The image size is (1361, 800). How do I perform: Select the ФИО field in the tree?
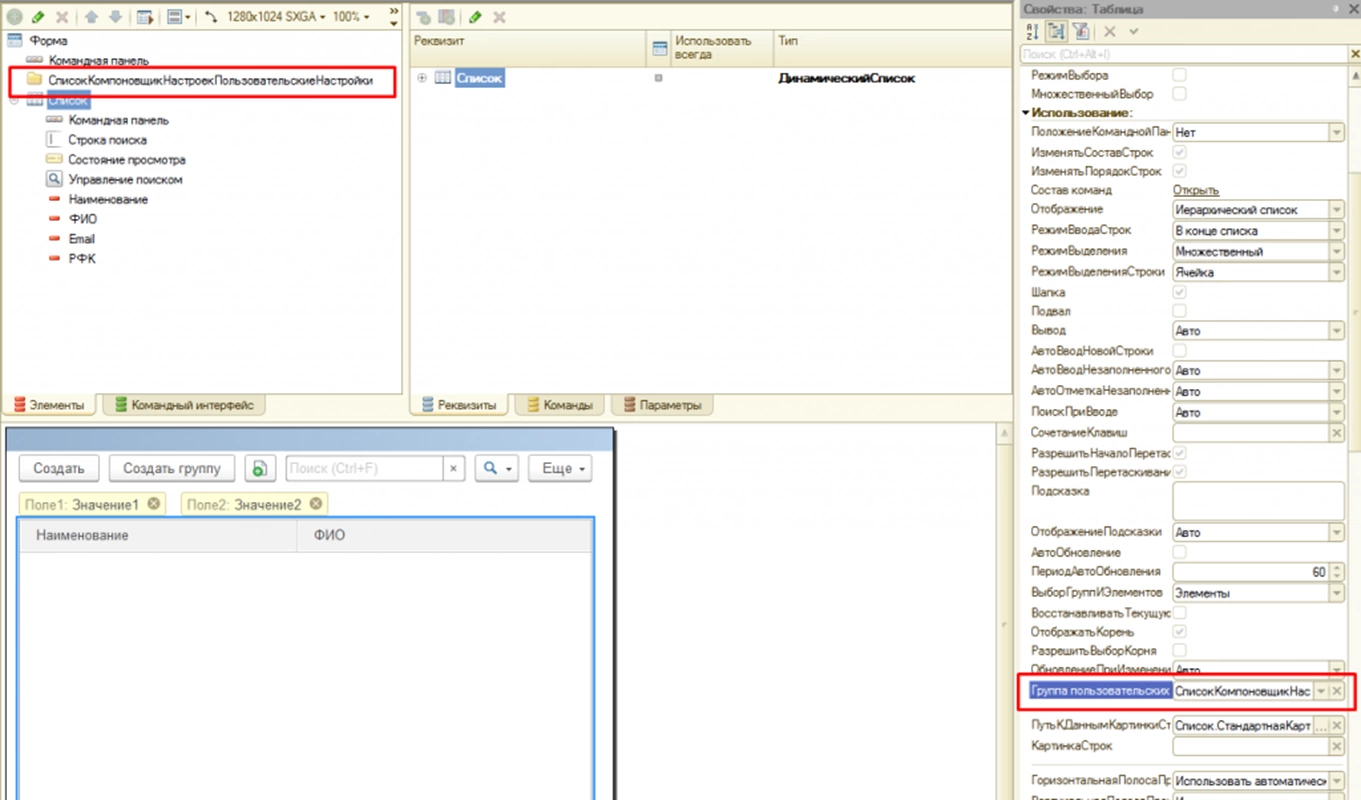83,219
